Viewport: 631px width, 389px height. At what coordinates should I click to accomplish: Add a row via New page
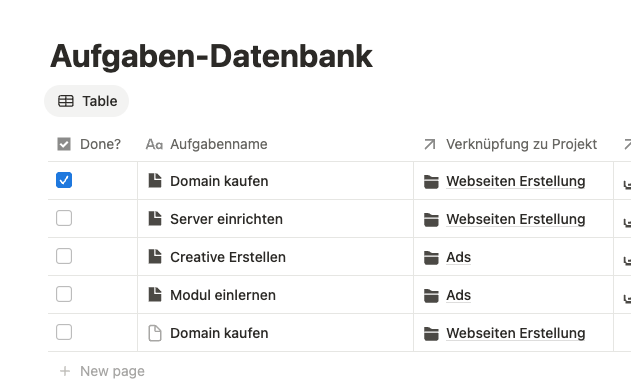pyautogui.click(x=102, y=371)
